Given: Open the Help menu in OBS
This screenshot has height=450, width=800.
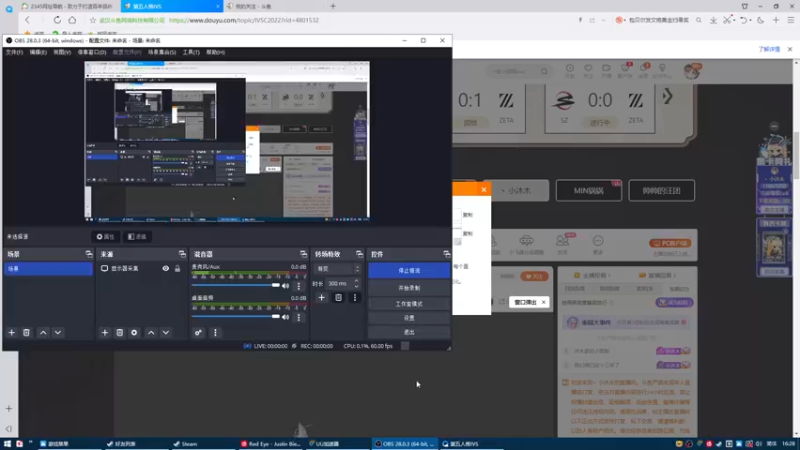Looking at the screenshot, I should [x=215, y=52].
